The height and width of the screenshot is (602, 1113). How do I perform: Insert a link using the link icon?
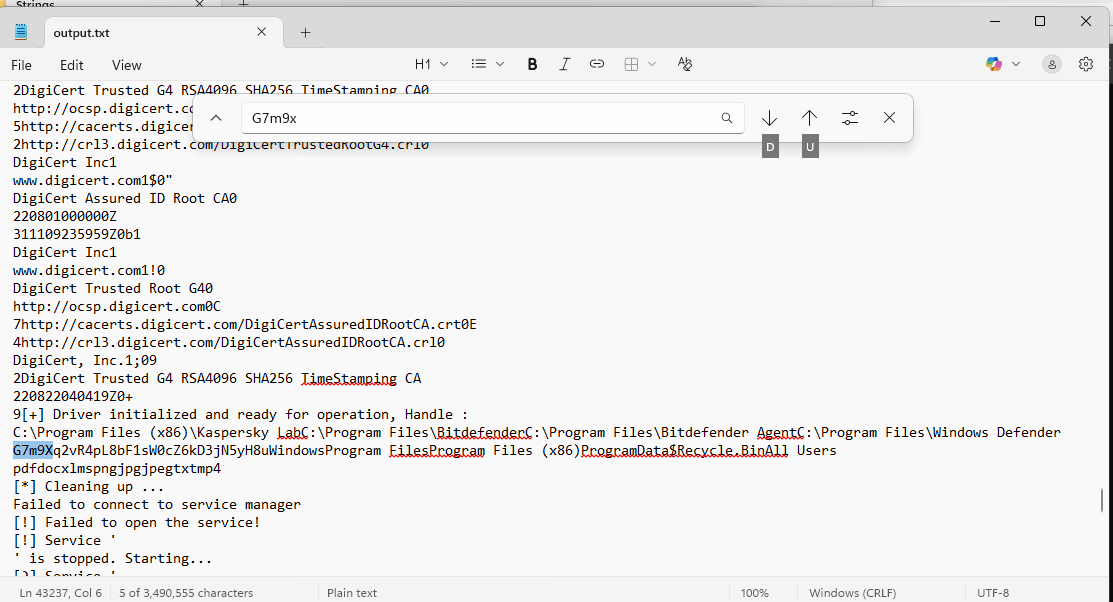pos(597,64)
